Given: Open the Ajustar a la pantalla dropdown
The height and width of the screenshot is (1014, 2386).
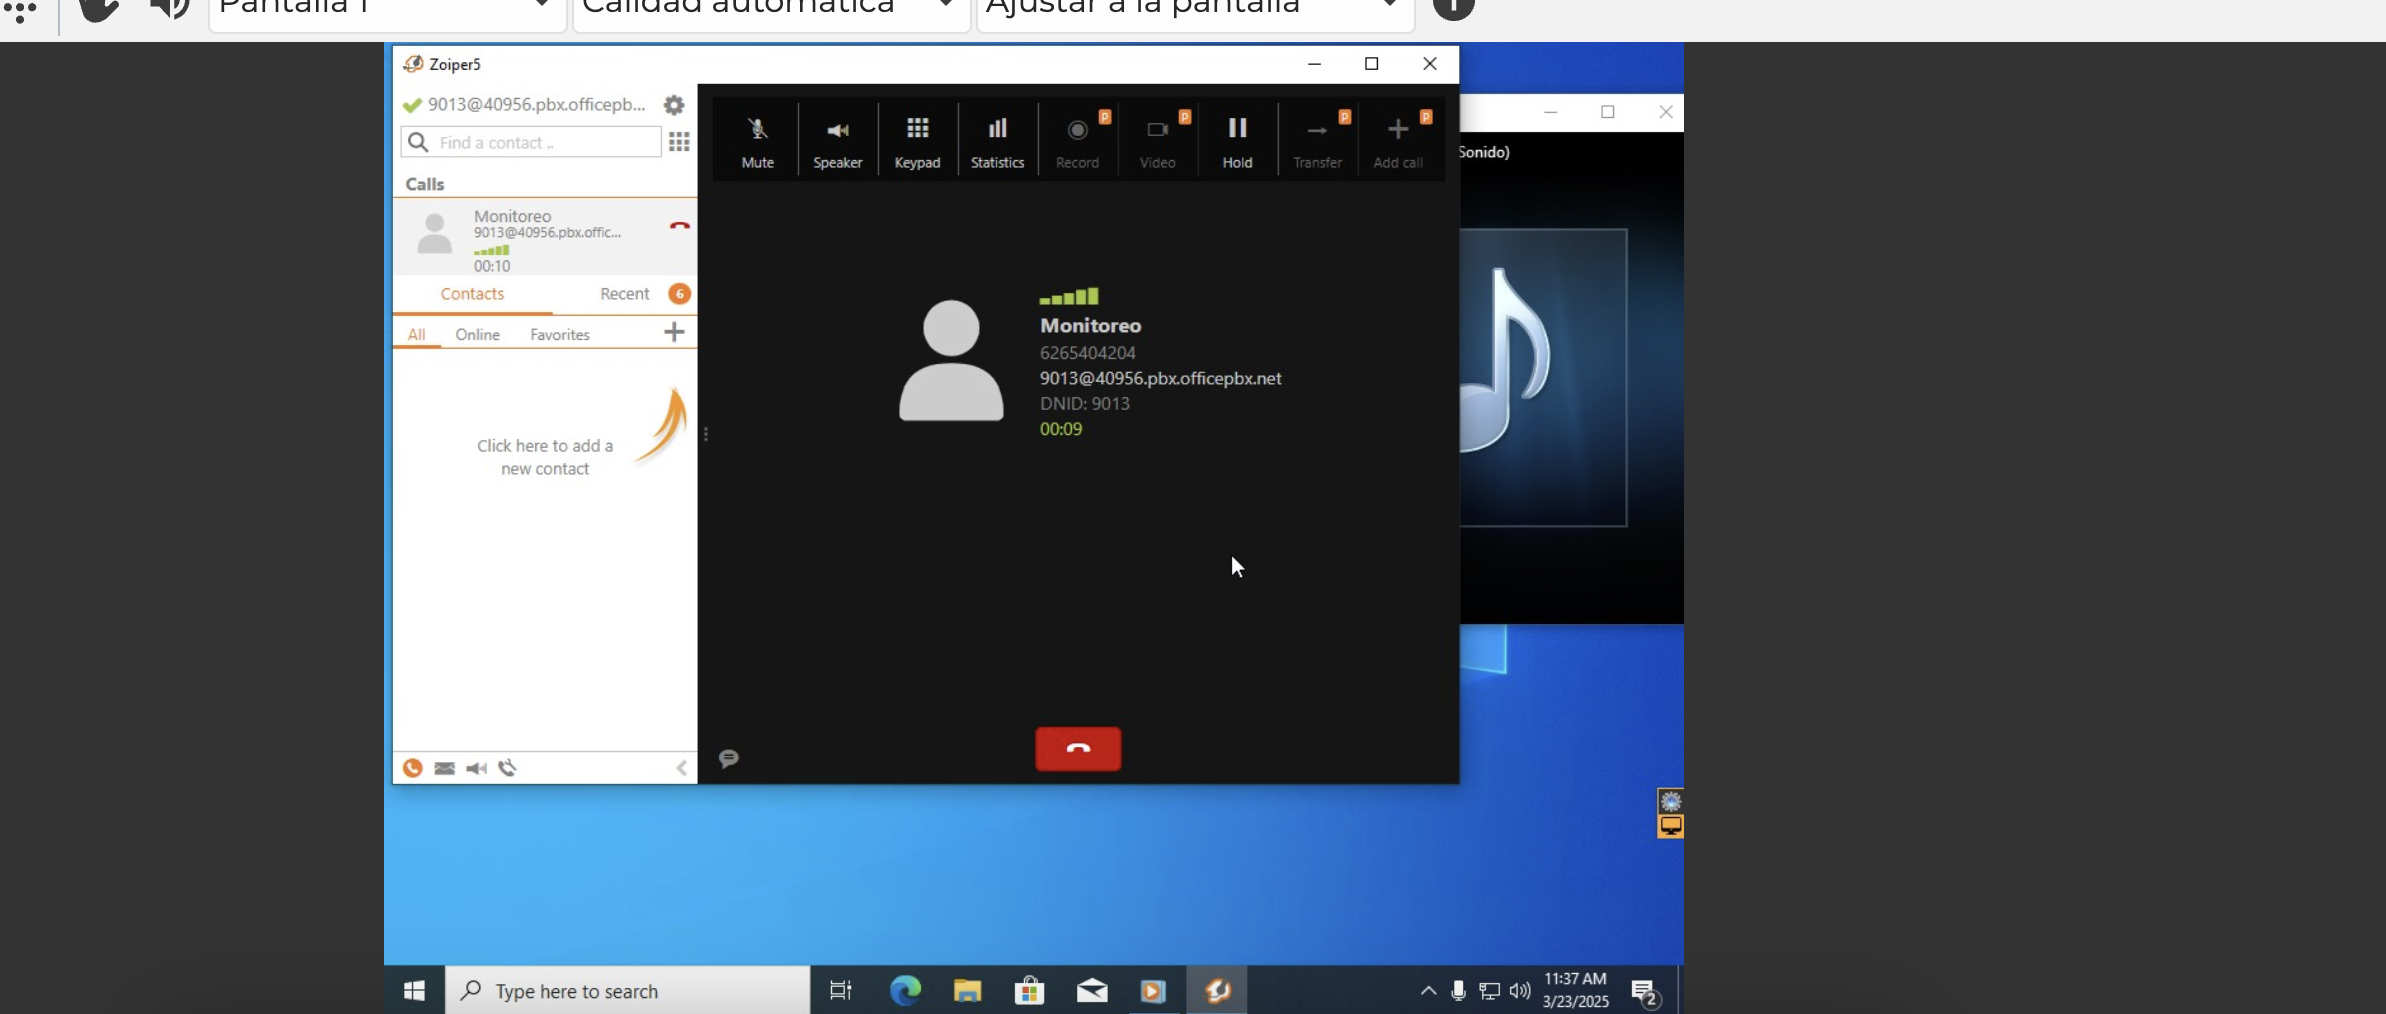Looking at the screenshot, I should 1195,10.
